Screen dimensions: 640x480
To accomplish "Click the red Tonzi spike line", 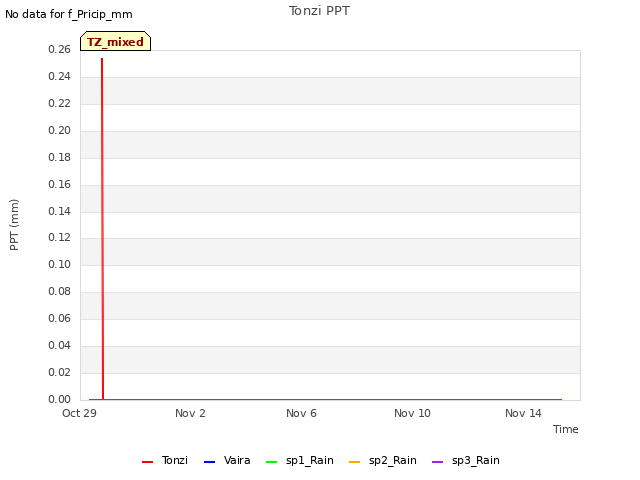I will [x=102, y=229].
